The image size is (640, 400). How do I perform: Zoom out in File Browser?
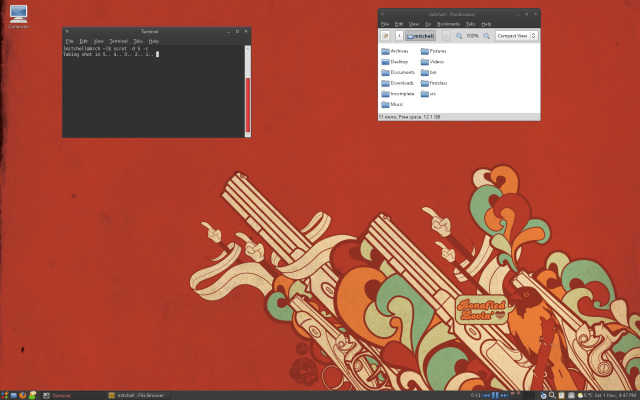459,36
